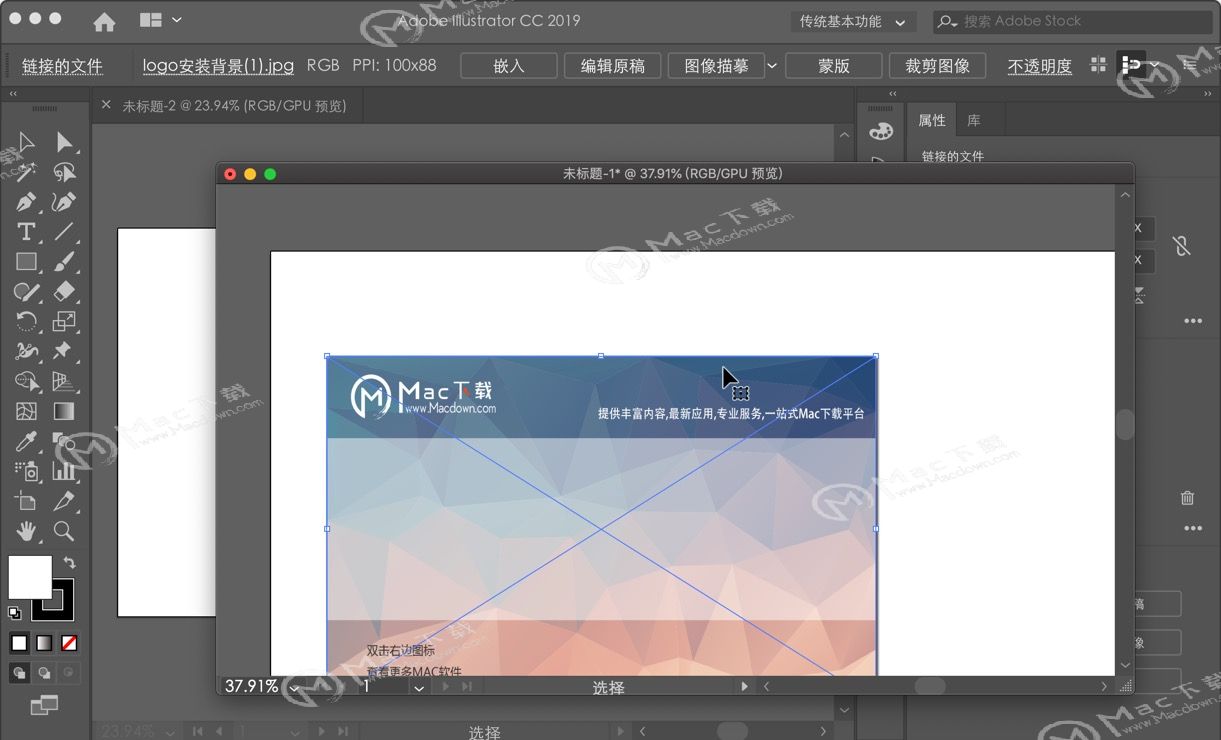Select the Scale tool
The height and width of the screenshot is (740, 1221).
64,322
